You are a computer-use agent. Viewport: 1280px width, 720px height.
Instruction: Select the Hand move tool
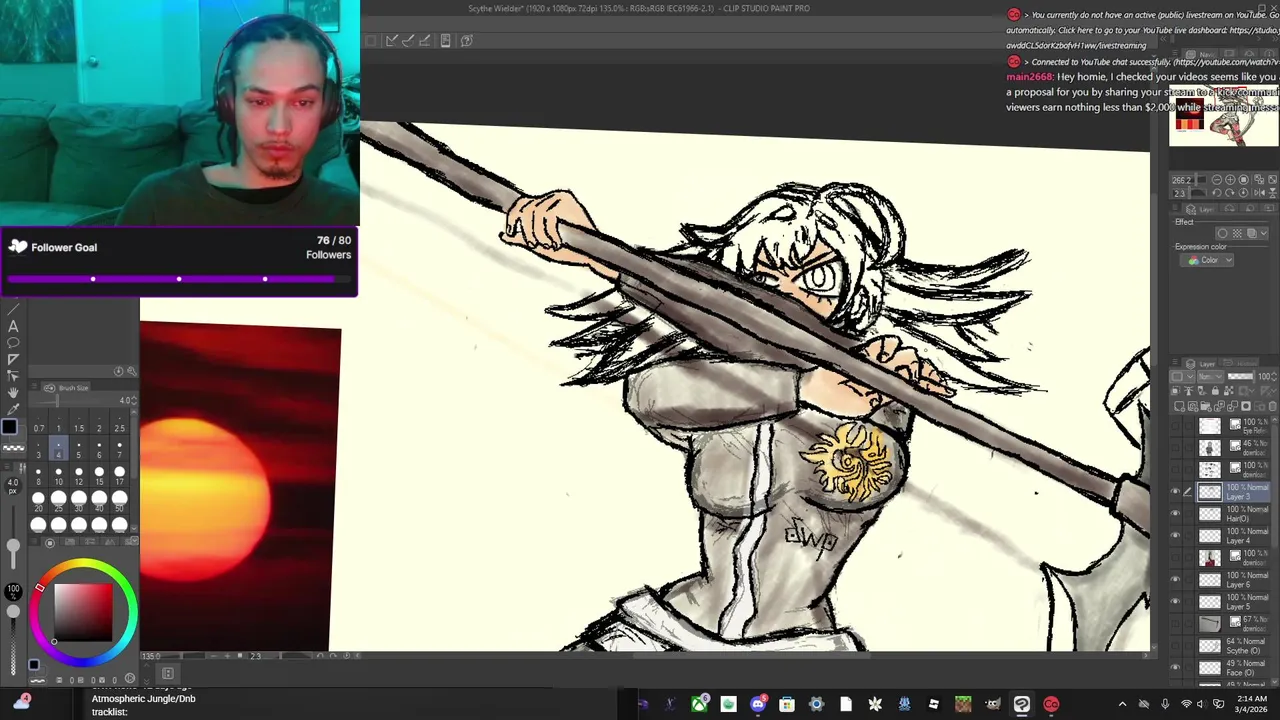[x=13, y=392]
